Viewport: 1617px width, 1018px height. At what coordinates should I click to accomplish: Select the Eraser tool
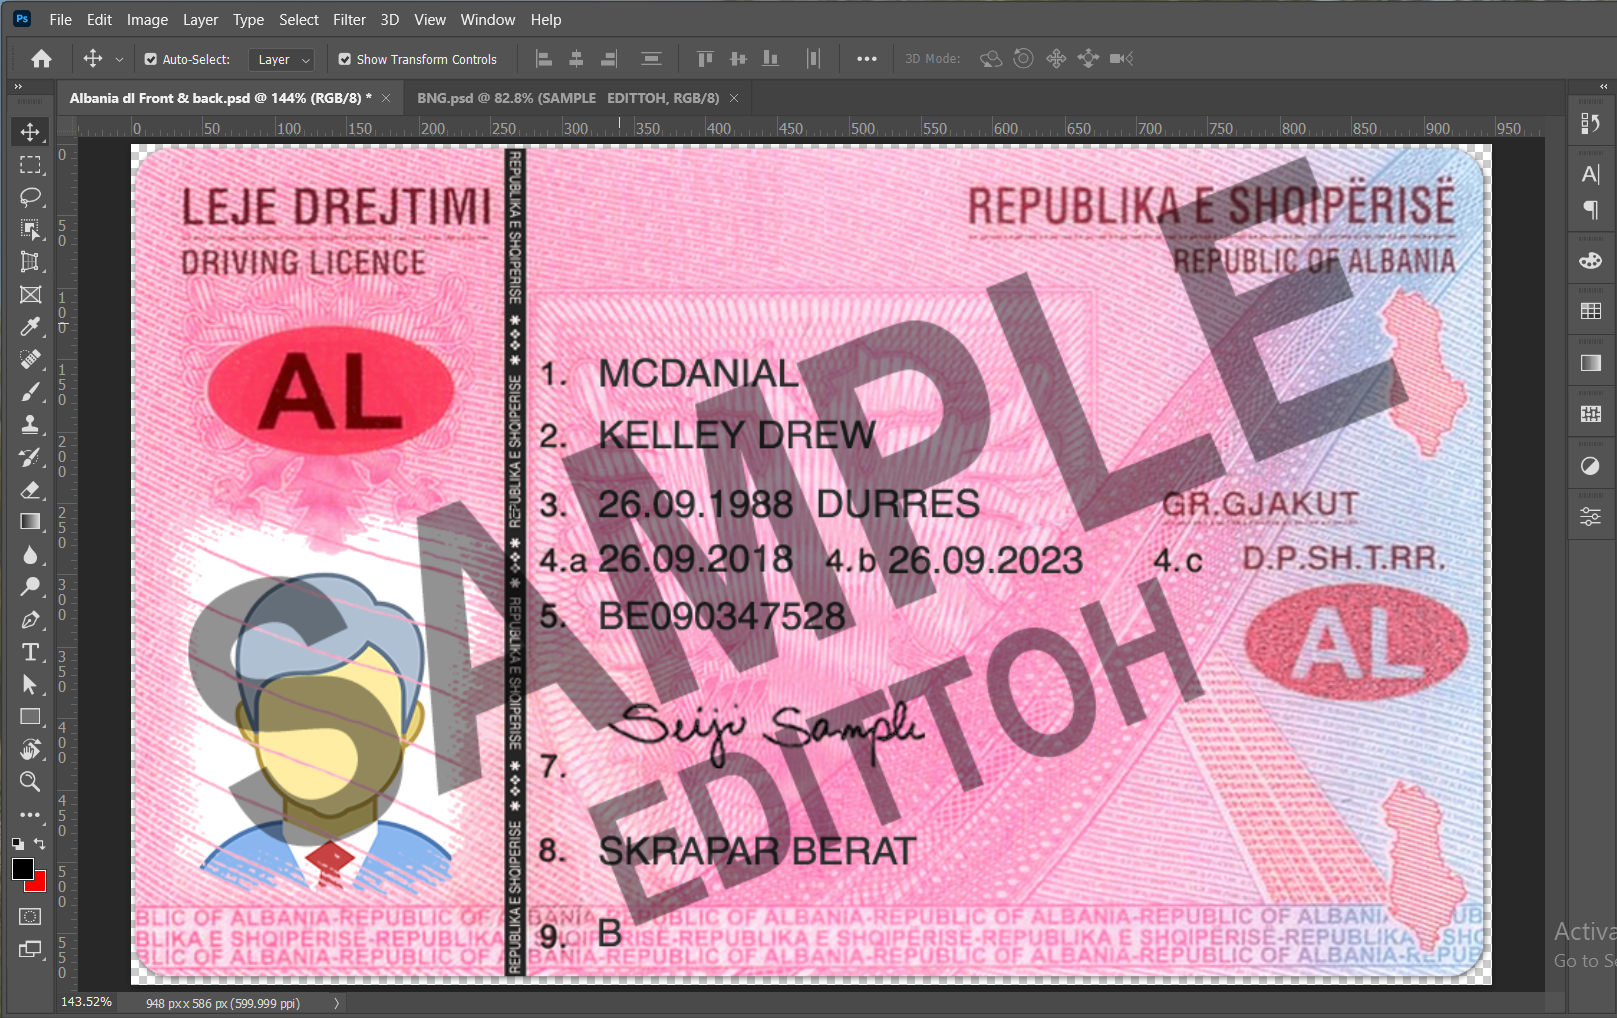[30, 489]
